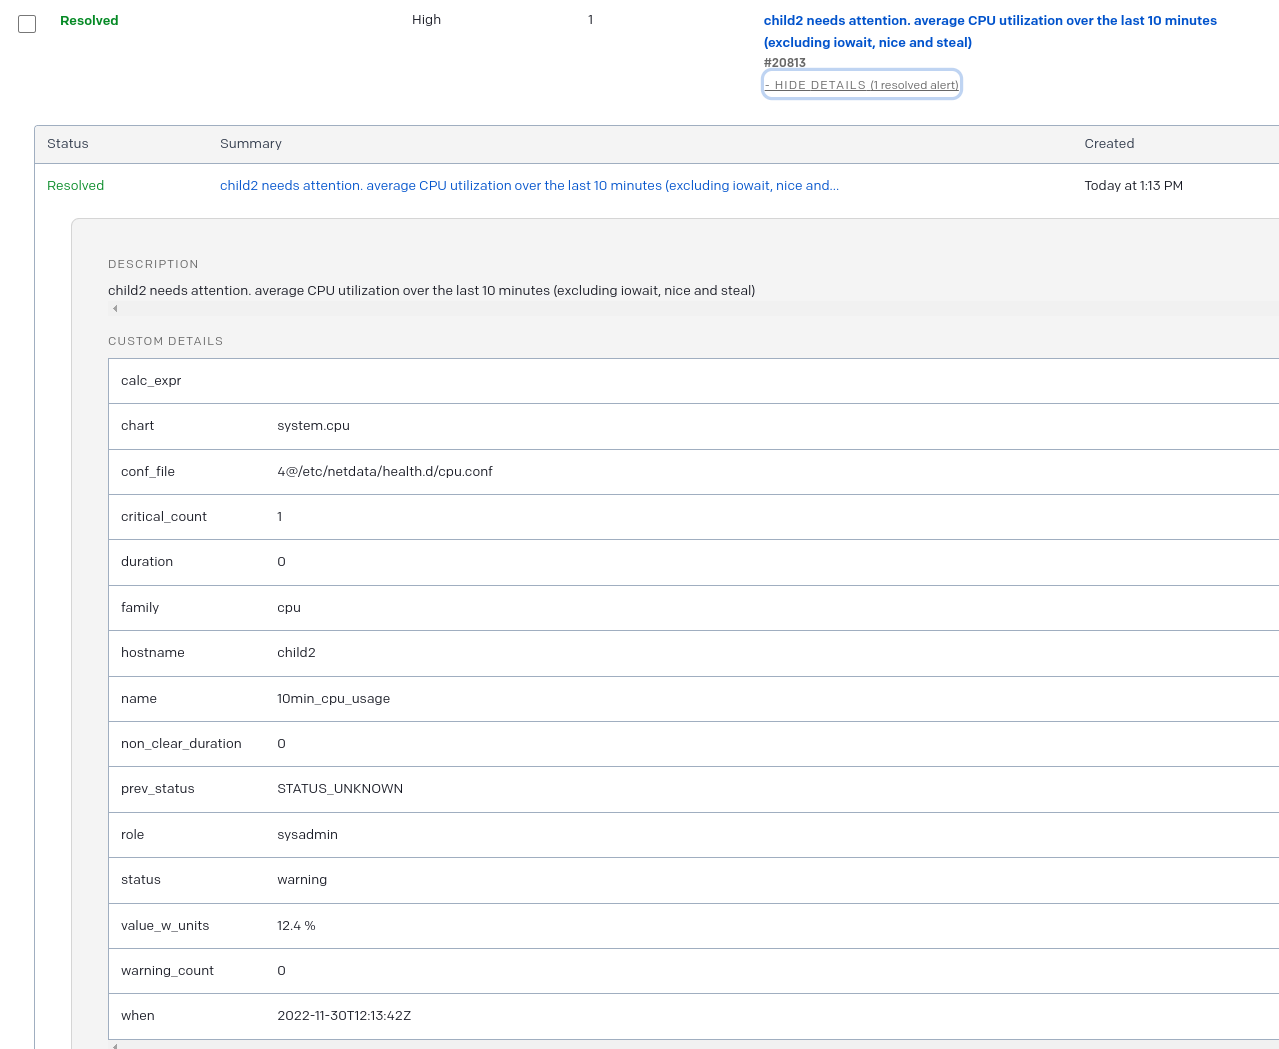Screen dimensions: 1279x1049
Task: Select the cpu.conf configuration file path
Action: coord(385,471)
